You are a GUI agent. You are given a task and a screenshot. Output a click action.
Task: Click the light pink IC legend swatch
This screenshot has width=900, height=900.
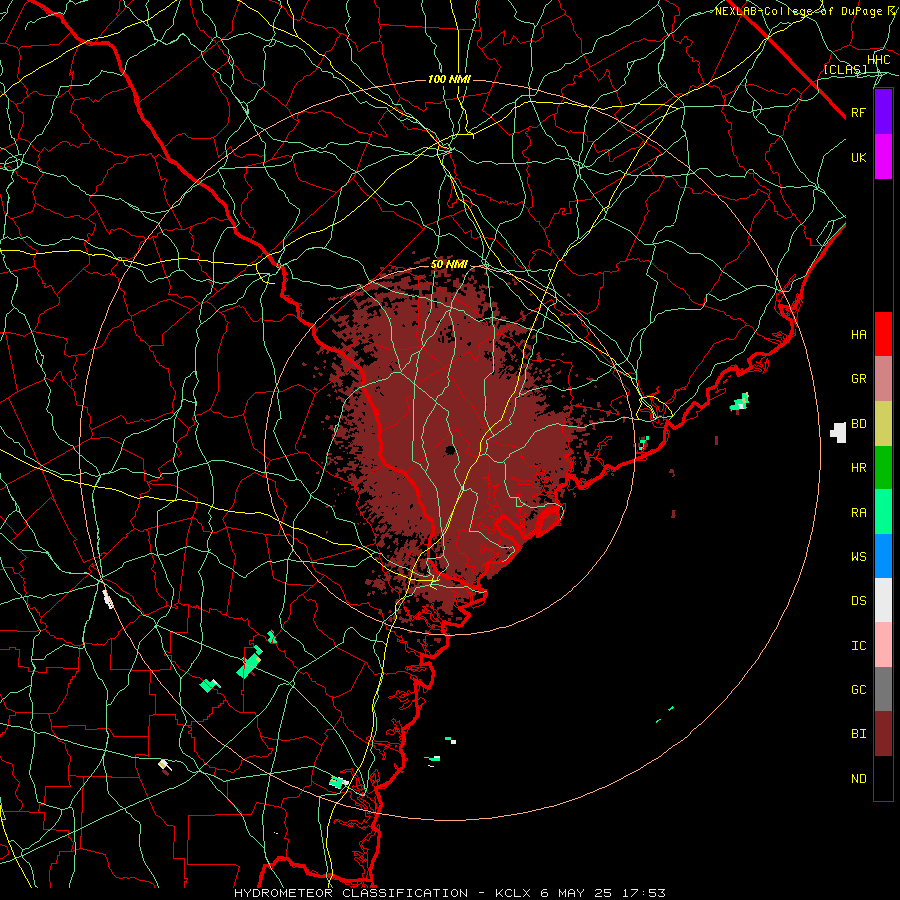click(x=883, y=645)
